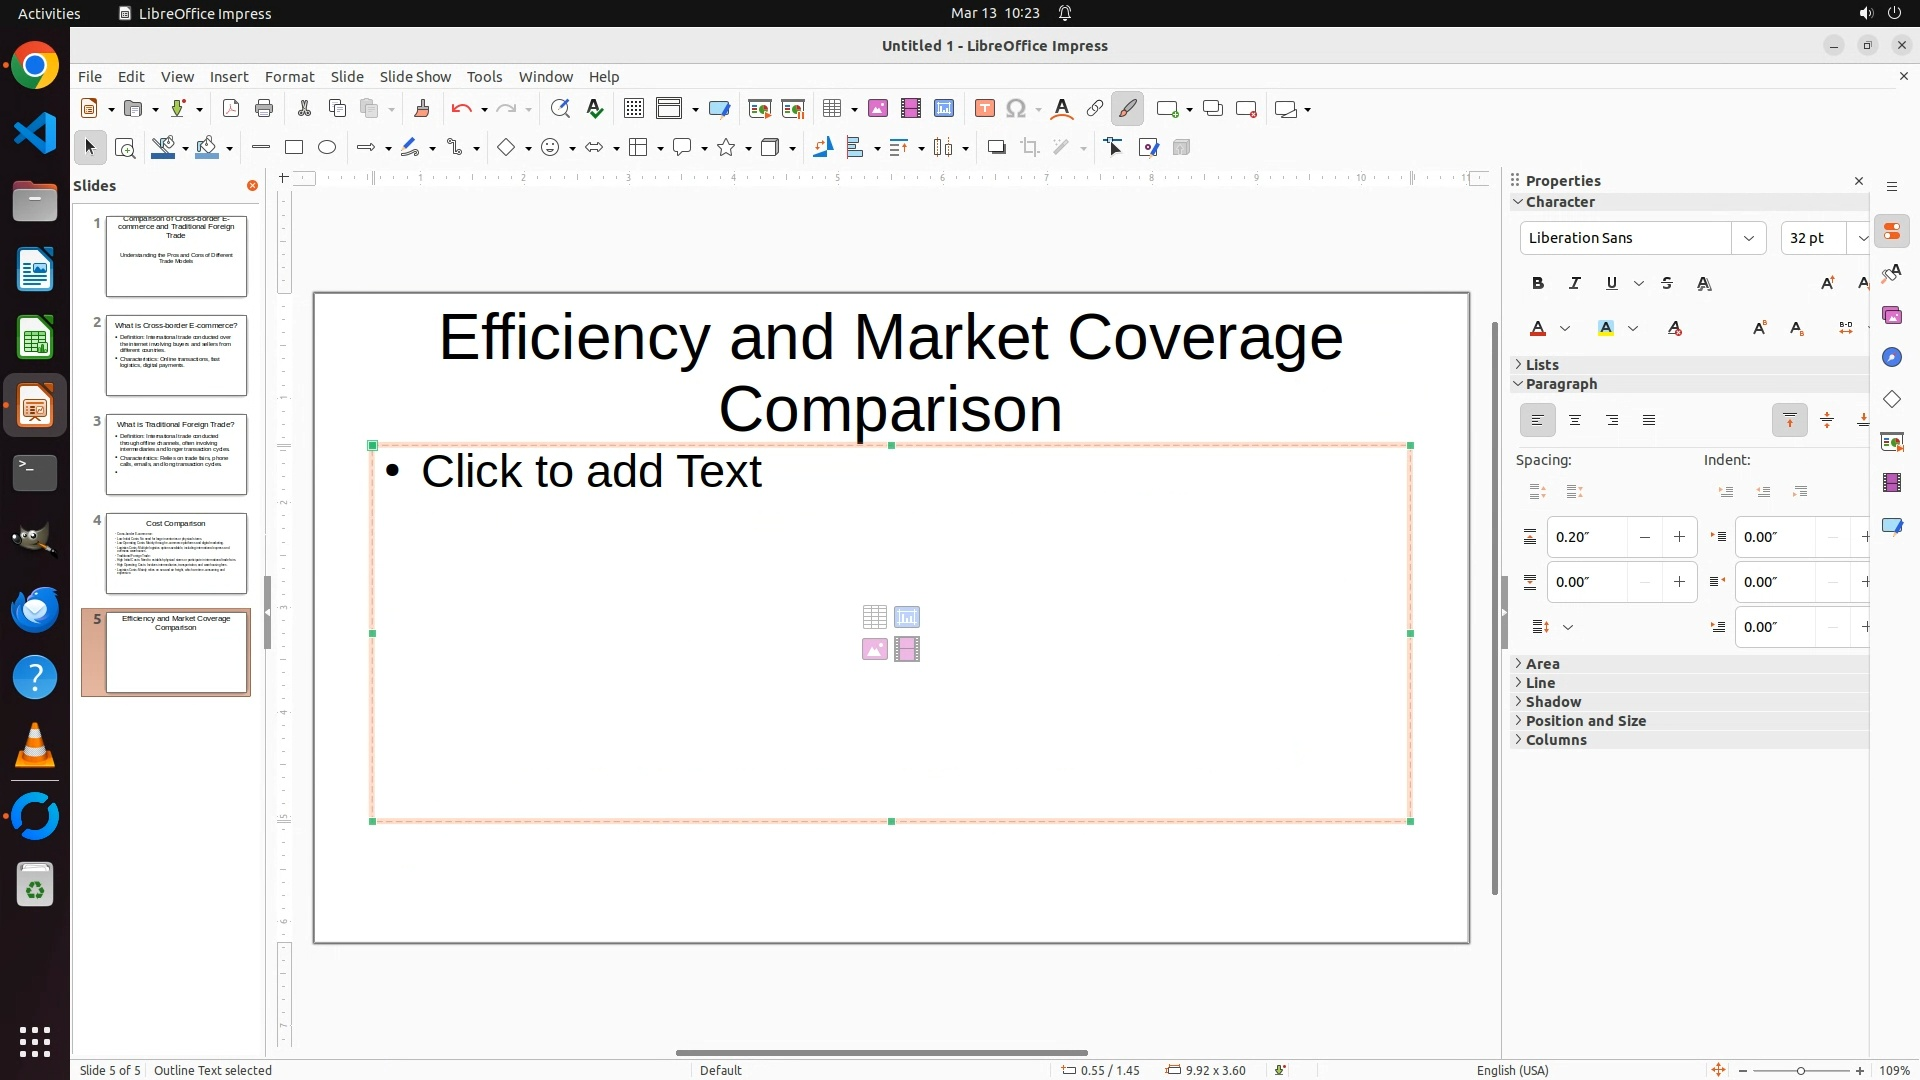The width and height of the screenshot is (1920, 1080).
Task: Click the Insert Text Box icon
Action: pyautogui.click(x=984, y=109)
